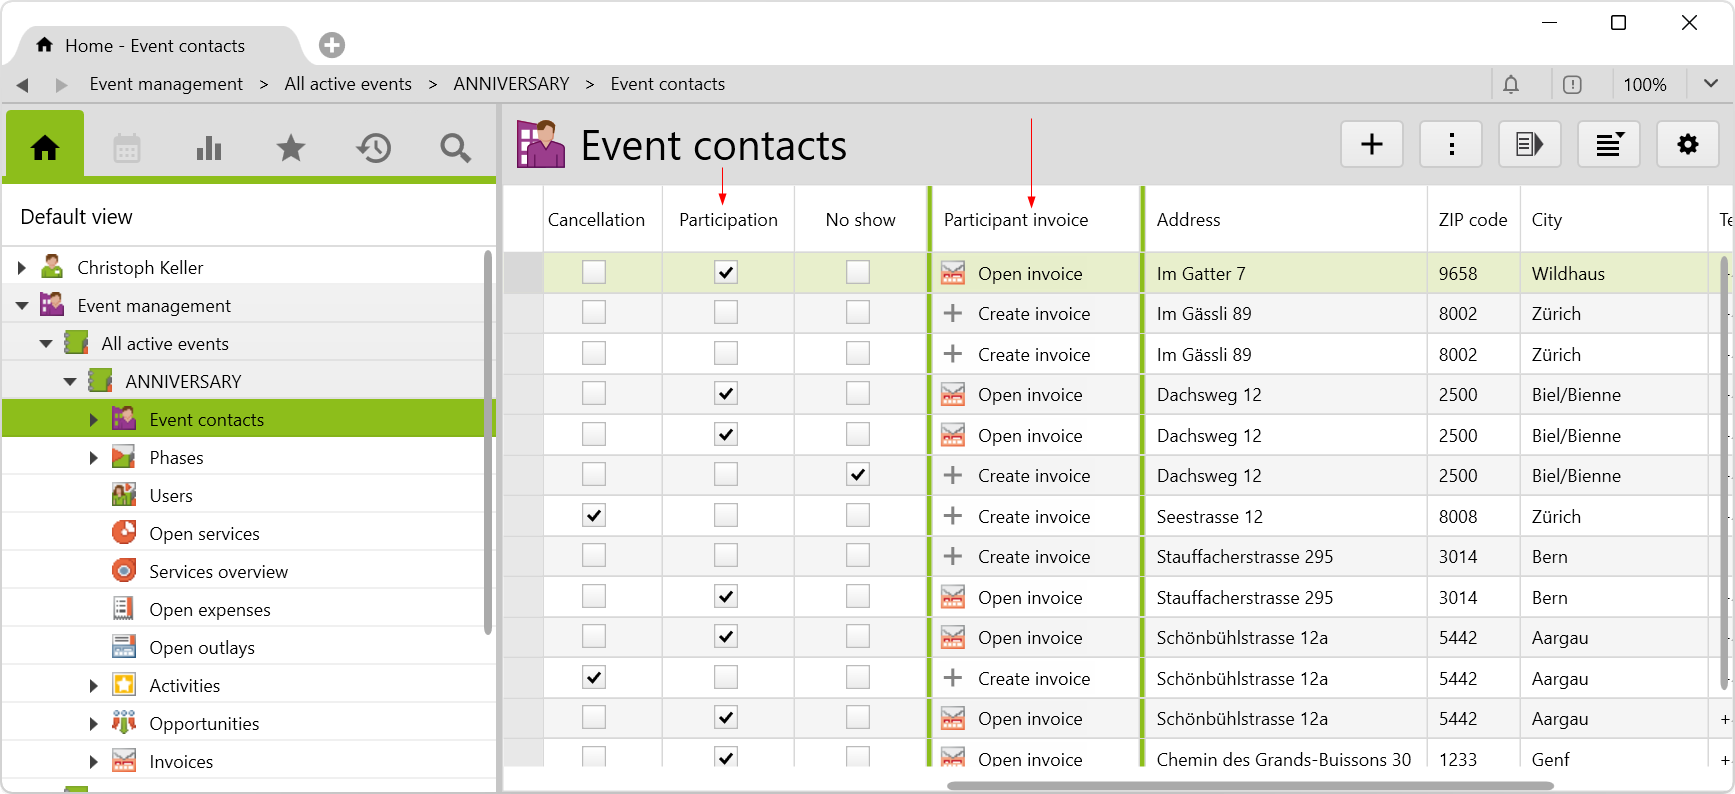Image resolution: width=1735 pixels, height=794 pixels.
Task: Click the notification bell icon
Action: point(1511,85)
